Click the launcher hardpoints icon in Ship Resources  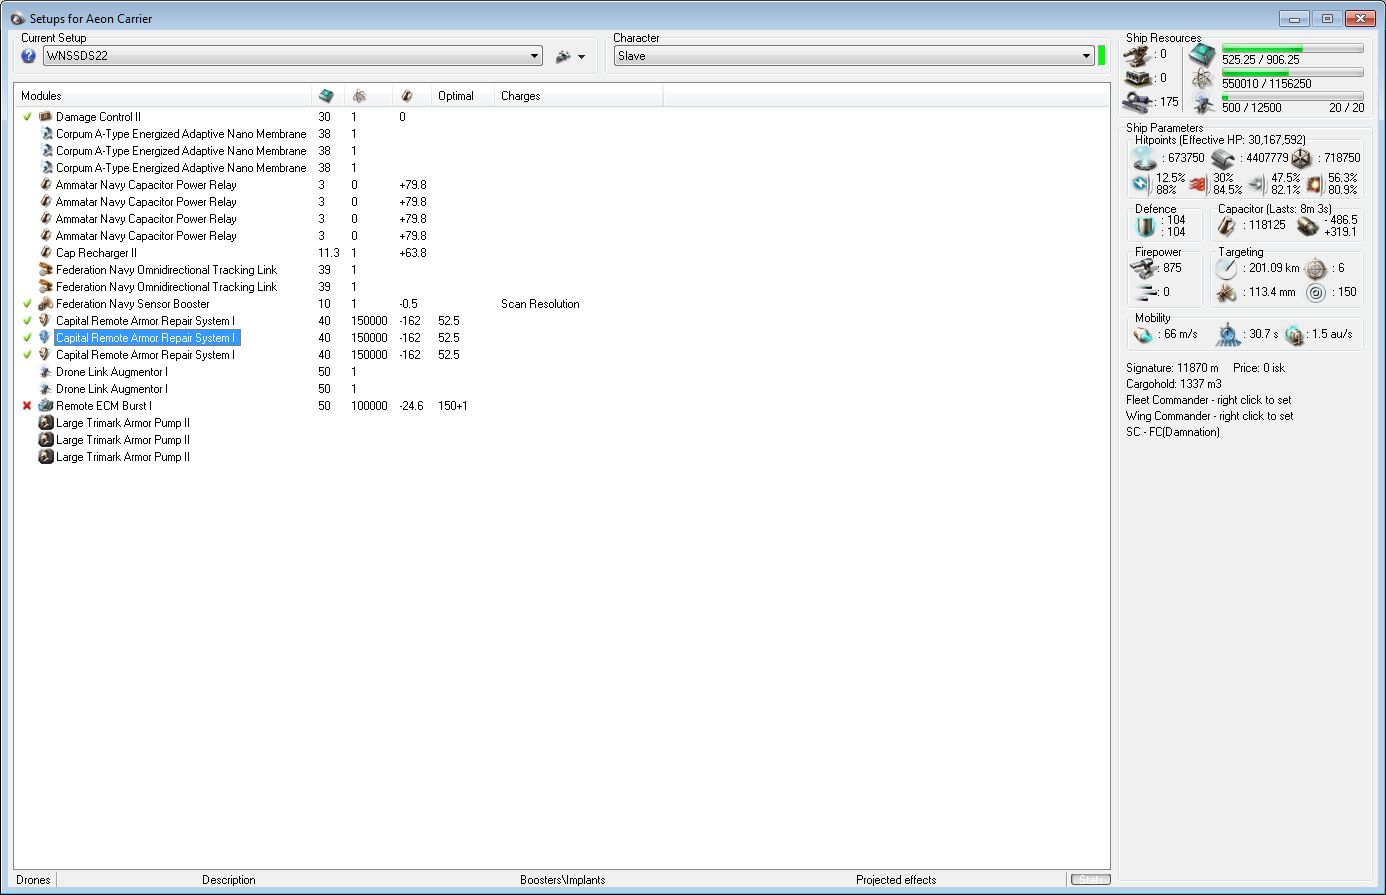point(1137,78)
